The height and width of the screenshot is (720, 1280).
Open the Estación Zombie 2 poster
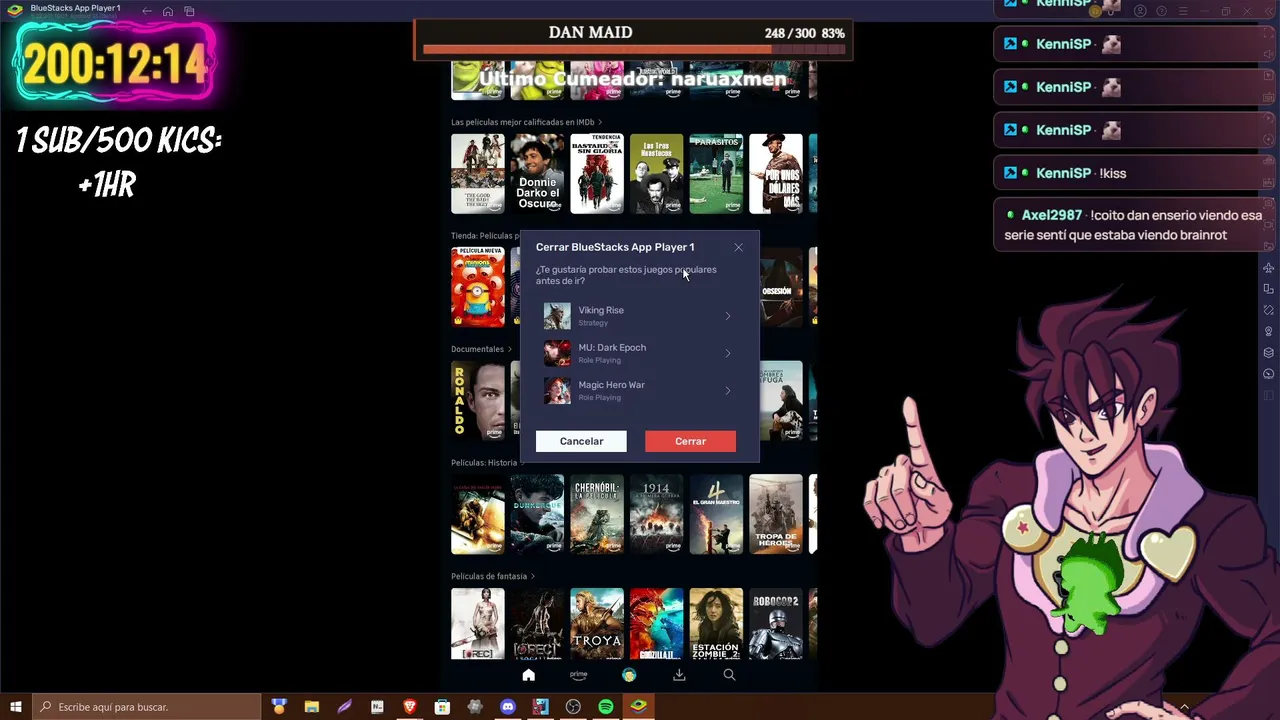click(716, 624)
